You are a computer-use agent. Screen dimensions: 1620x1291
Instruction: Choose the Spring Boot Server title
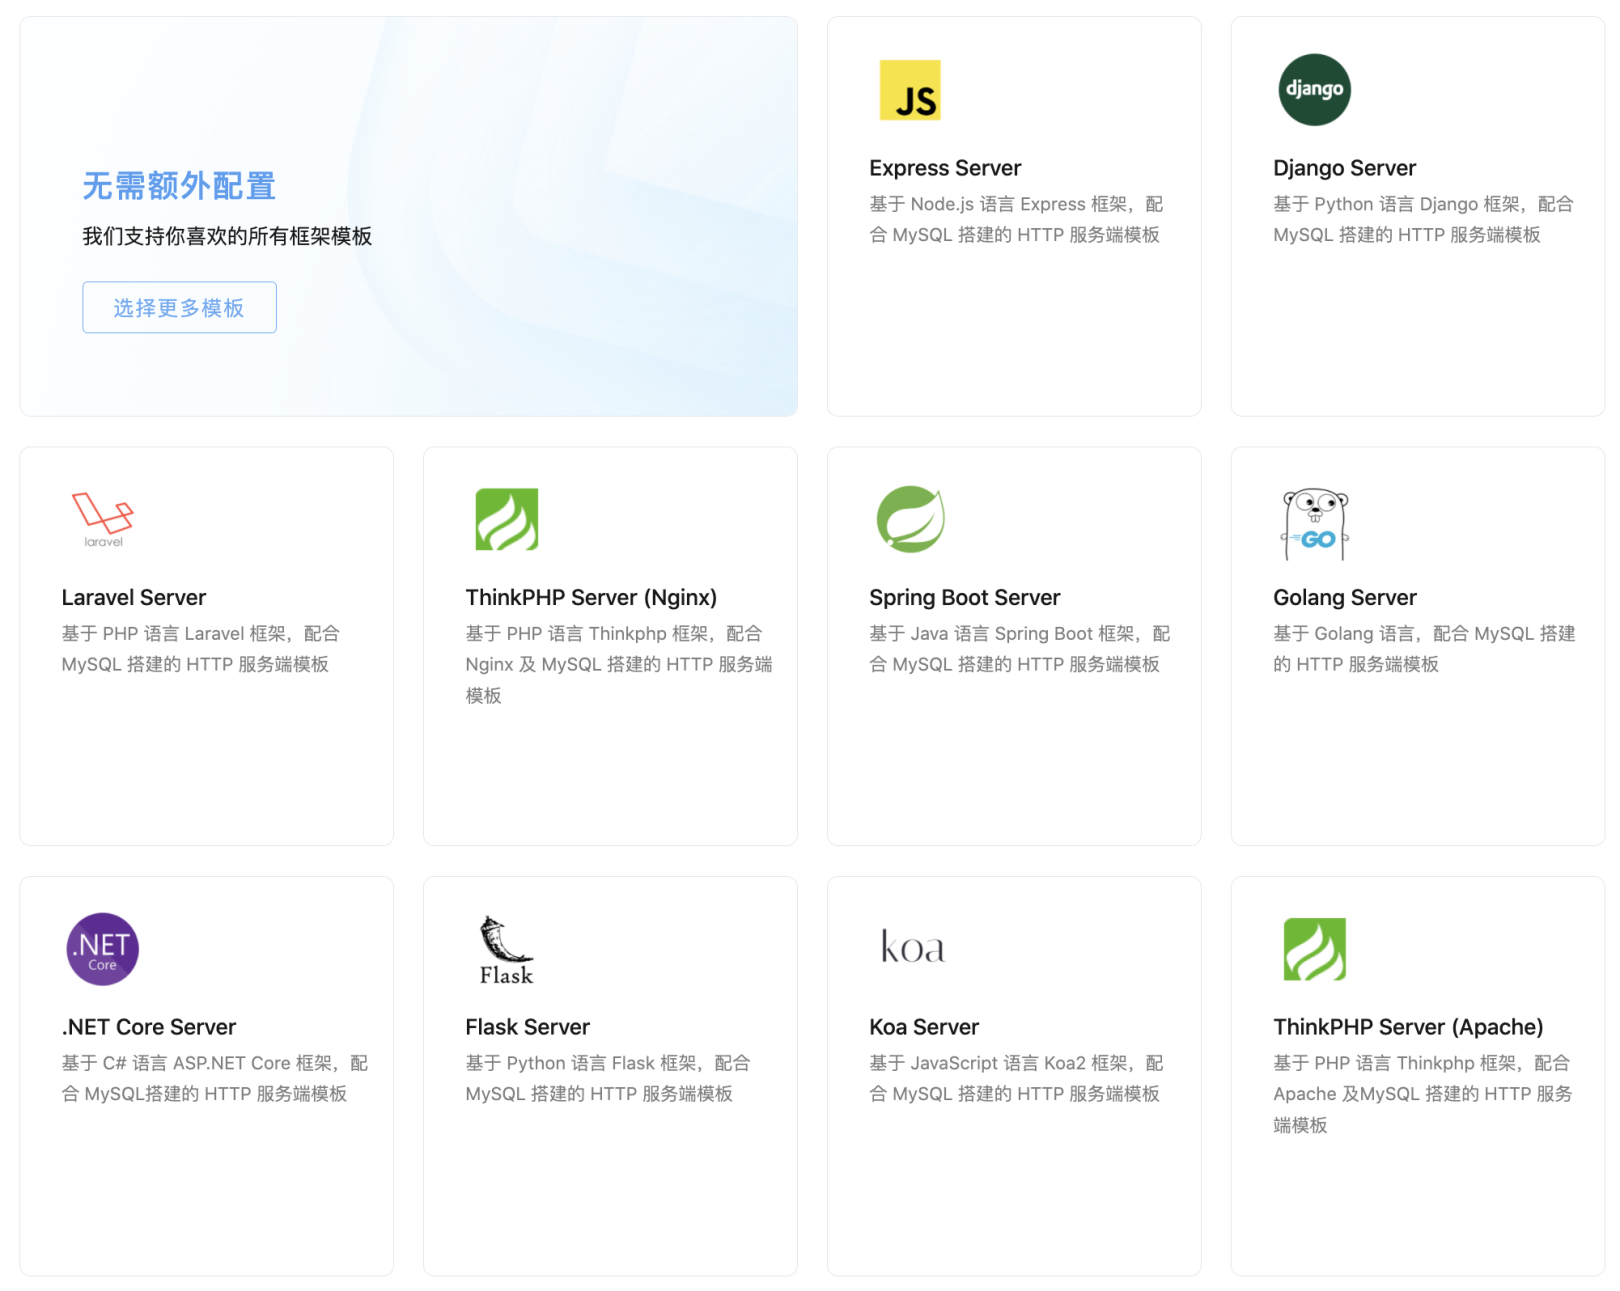(x=964, y=597)
